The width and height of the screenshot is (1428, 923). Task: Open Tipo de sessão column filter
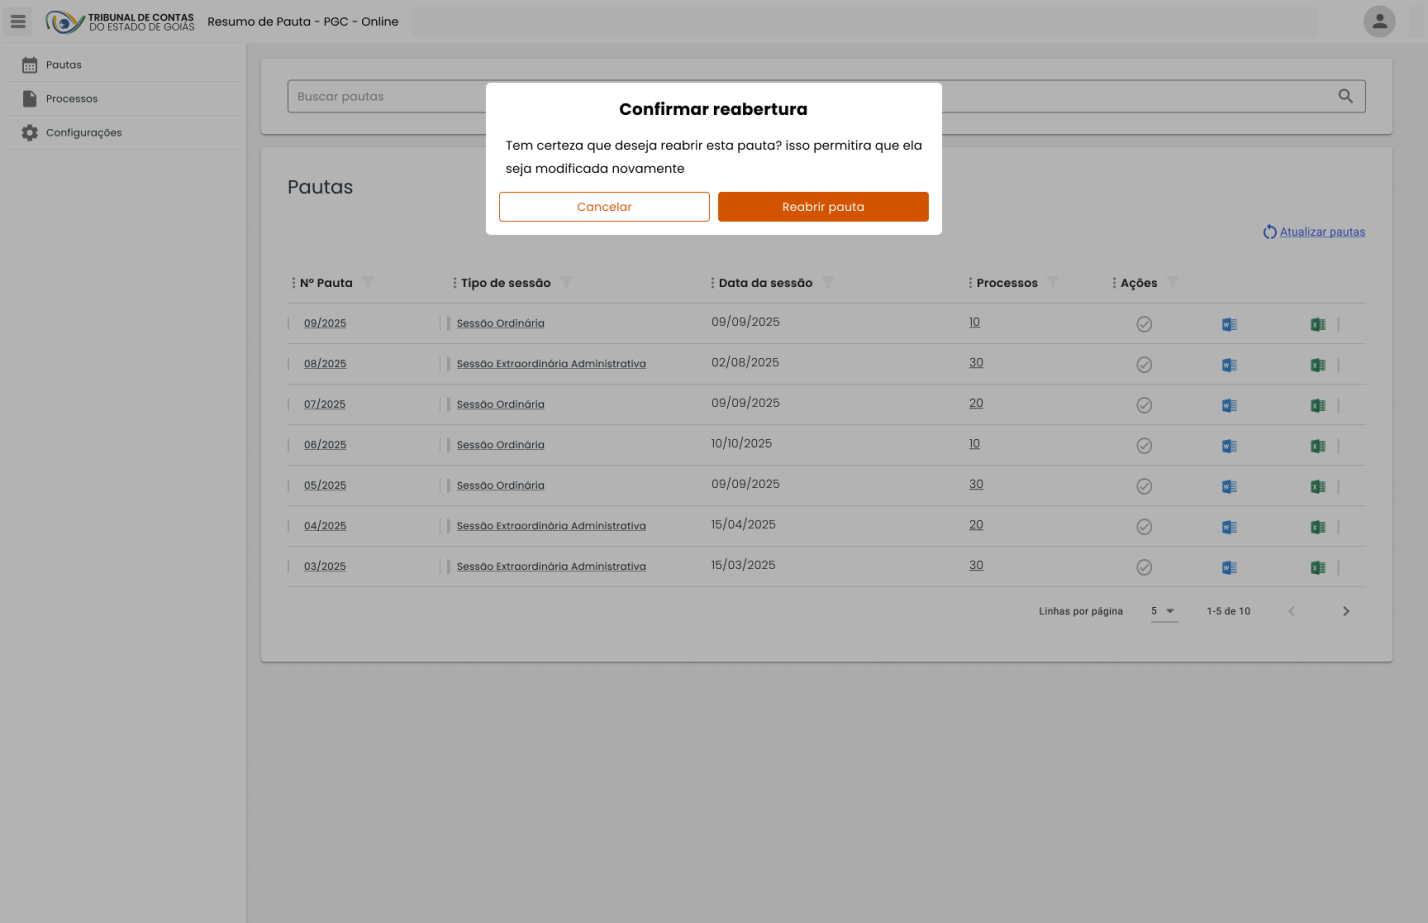tap(566, 283)
